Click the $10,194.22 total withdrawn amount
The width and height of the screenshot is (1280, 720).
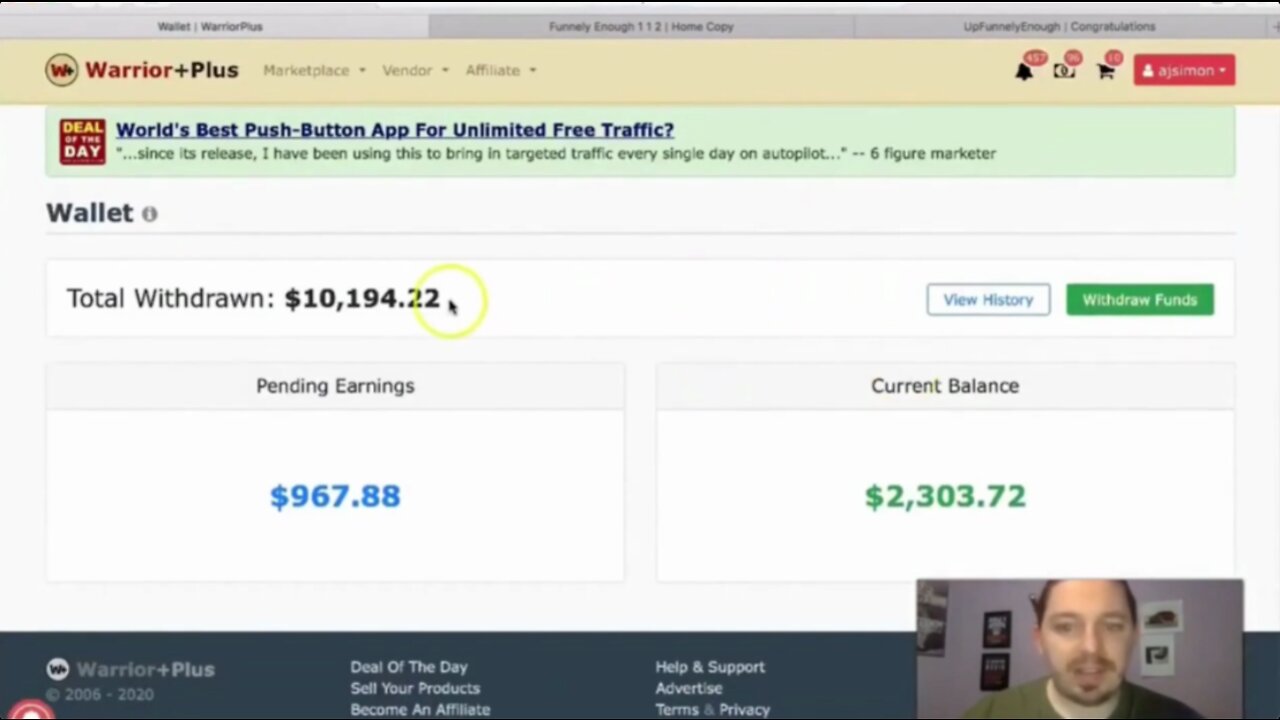362,298
